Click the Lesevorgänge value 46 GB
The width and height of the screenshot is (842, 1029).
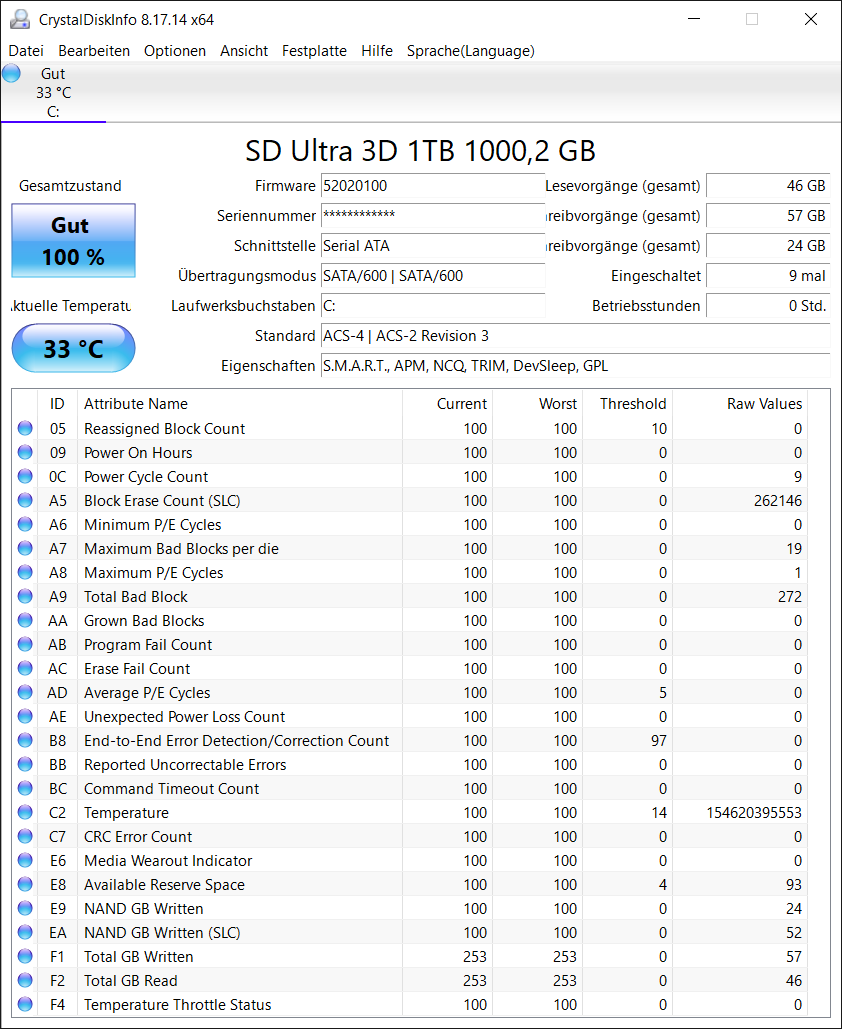pyautogui.click(x=768, y=186)
